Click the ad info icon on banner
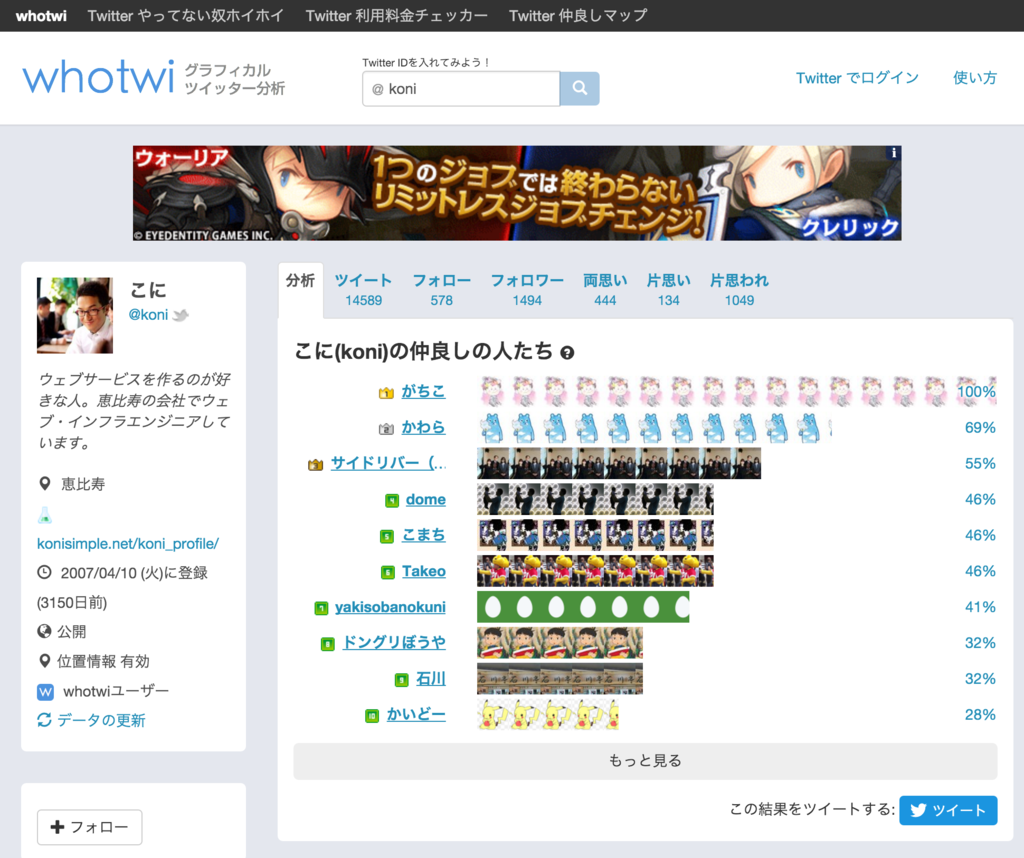Image resolution: width=1024 pixels, height=858 pixels. [x=893, y=153]
